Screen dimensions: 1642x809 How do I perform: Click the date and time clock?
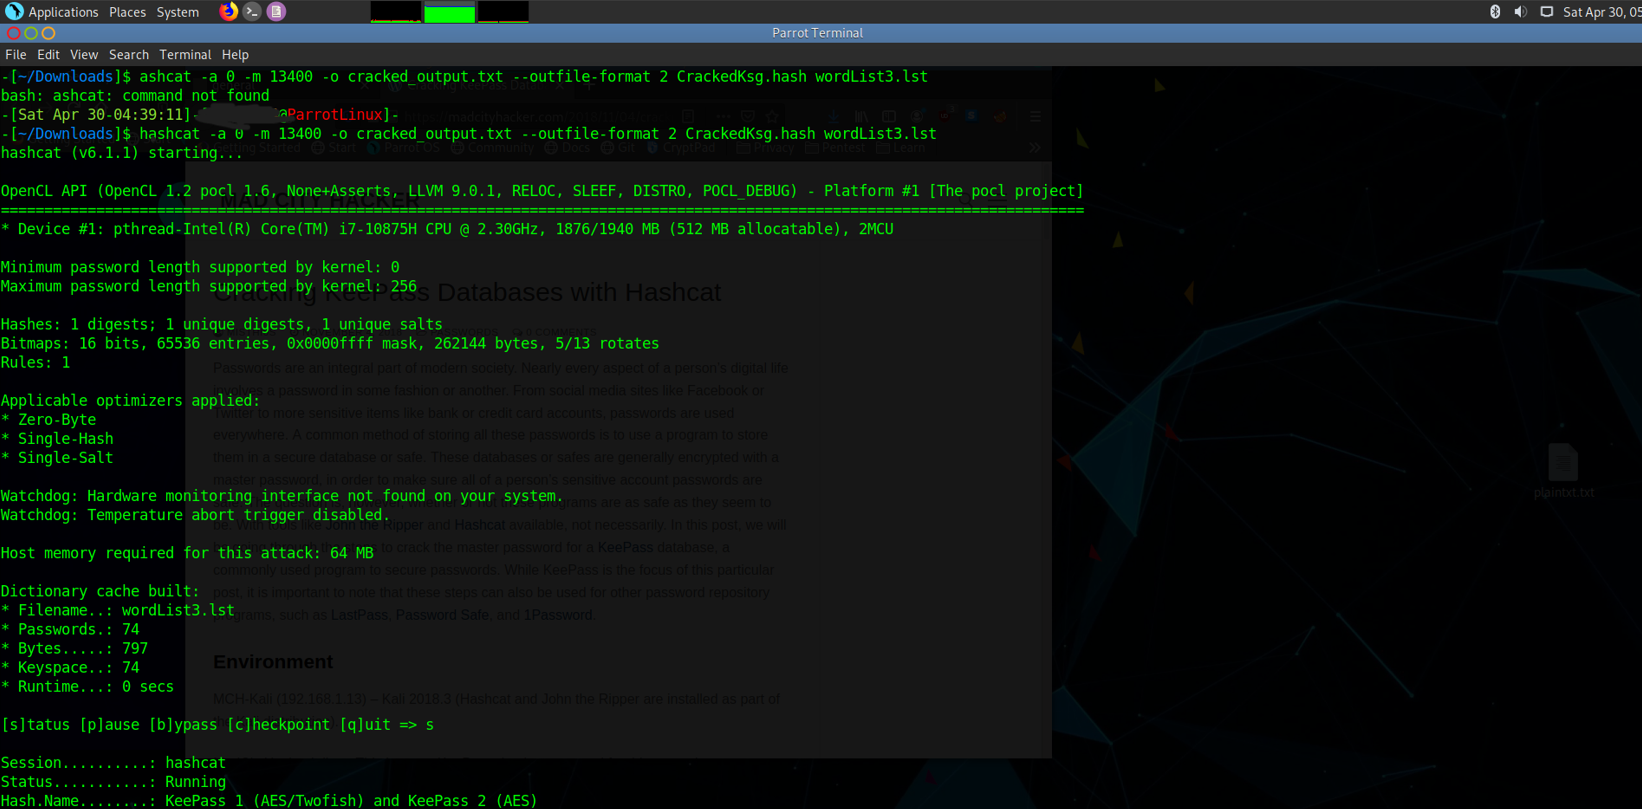point(1601,12)
